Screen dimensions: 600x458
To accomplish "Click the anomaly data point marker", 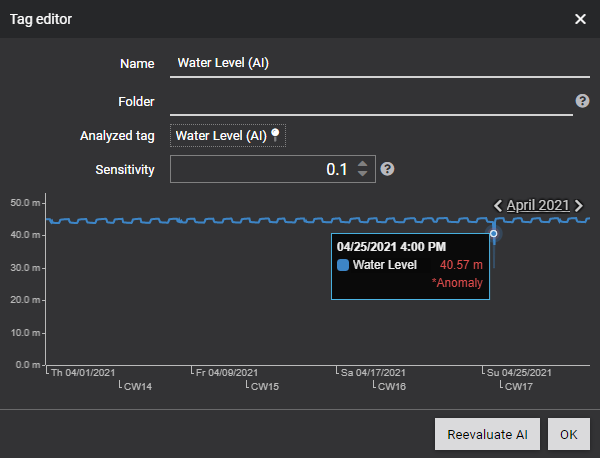I will [x=494, y=233].
